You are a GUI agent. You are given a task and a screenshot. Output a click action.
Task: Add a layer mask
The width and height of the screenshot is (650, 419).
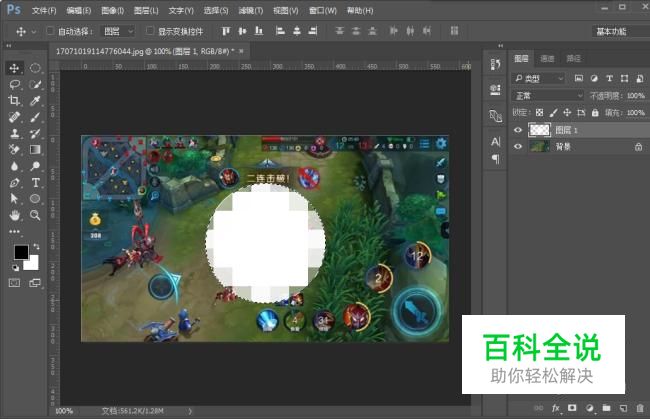point(572,408)
